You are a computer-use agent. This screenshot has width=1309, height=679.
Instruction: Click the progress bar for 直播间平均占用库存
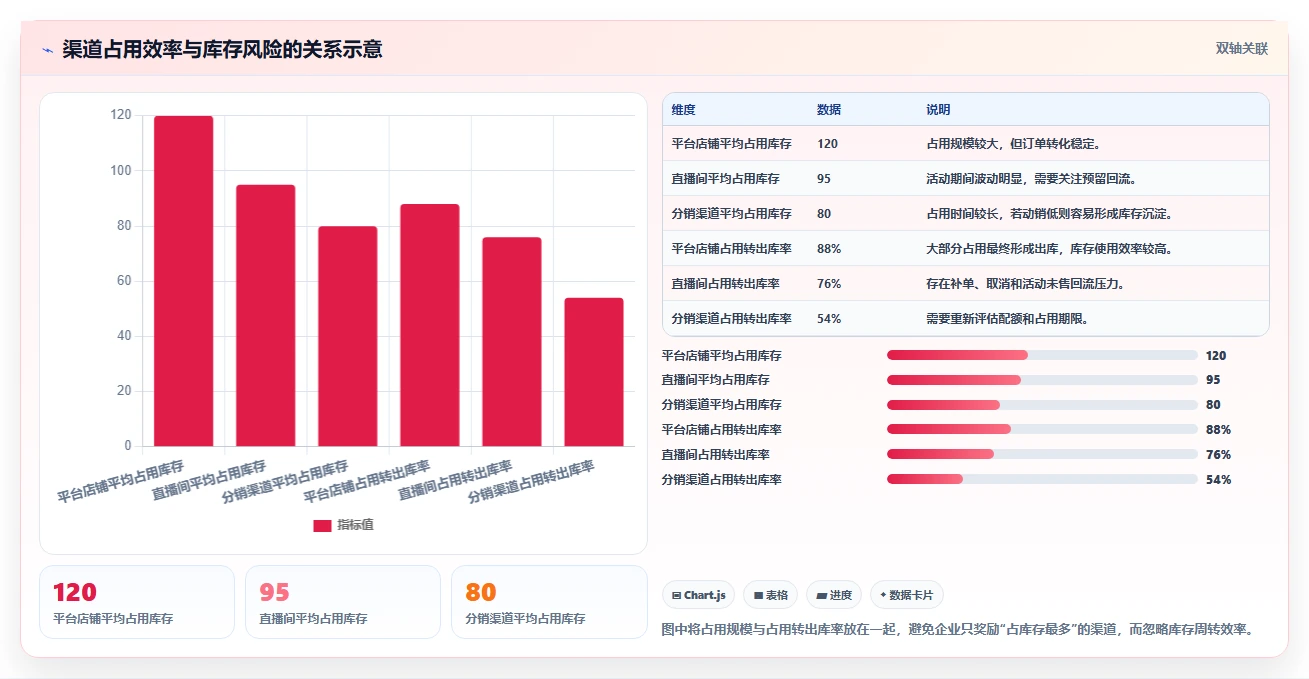[1042, 380]
